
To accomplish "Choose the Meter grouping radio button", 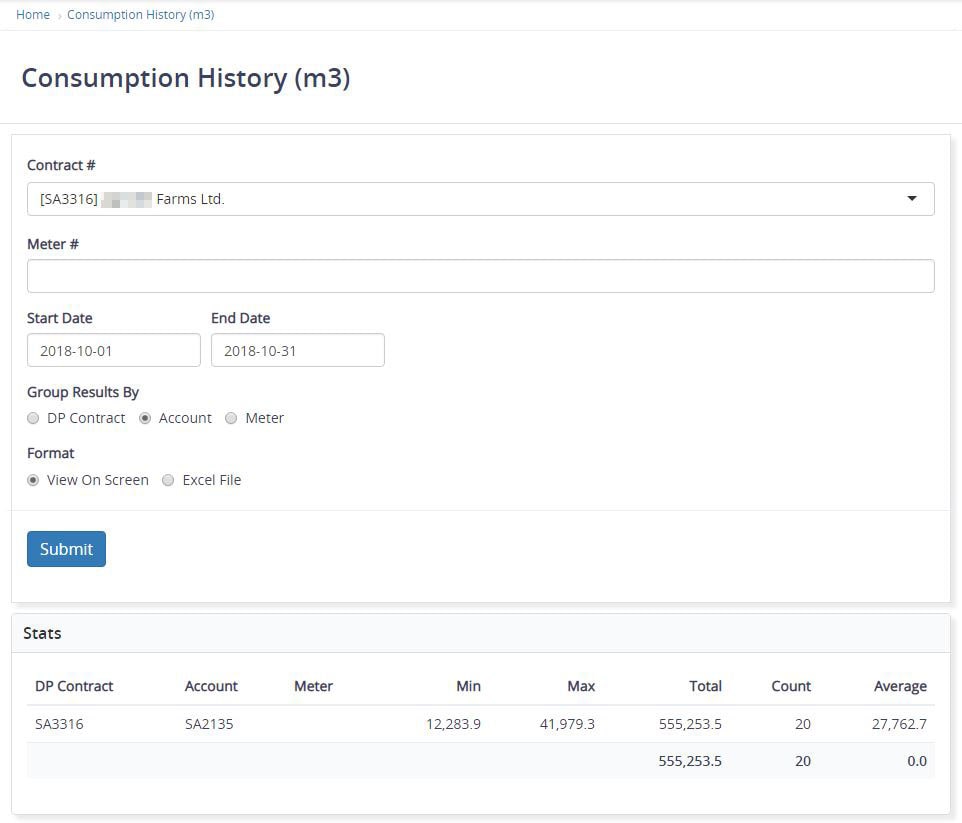I will [x=232, y=418].
